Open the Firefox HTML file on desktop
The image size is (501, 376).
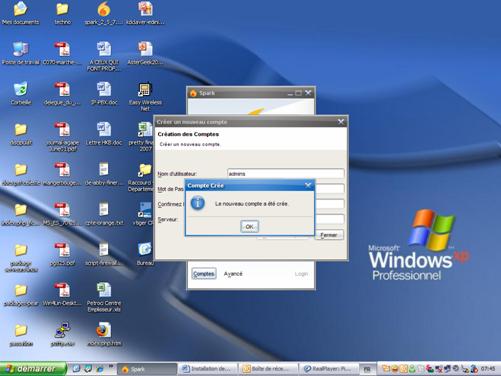point(104,334)
